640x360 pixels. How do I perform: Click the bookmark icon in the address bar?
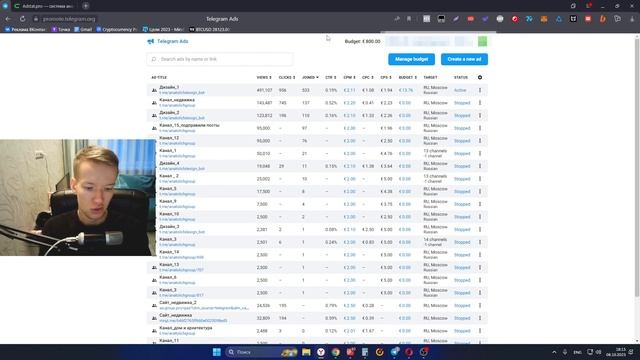coord(409,19)
